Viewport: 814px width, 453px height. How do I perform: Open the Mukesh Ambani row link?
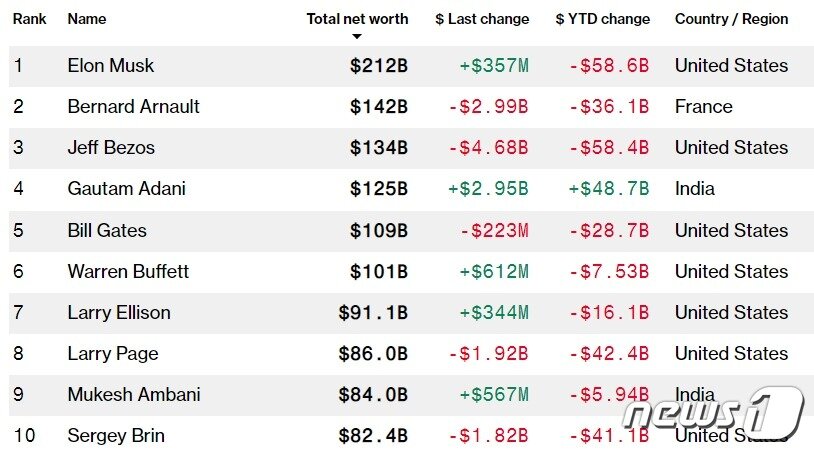click(x=134, y=394)
